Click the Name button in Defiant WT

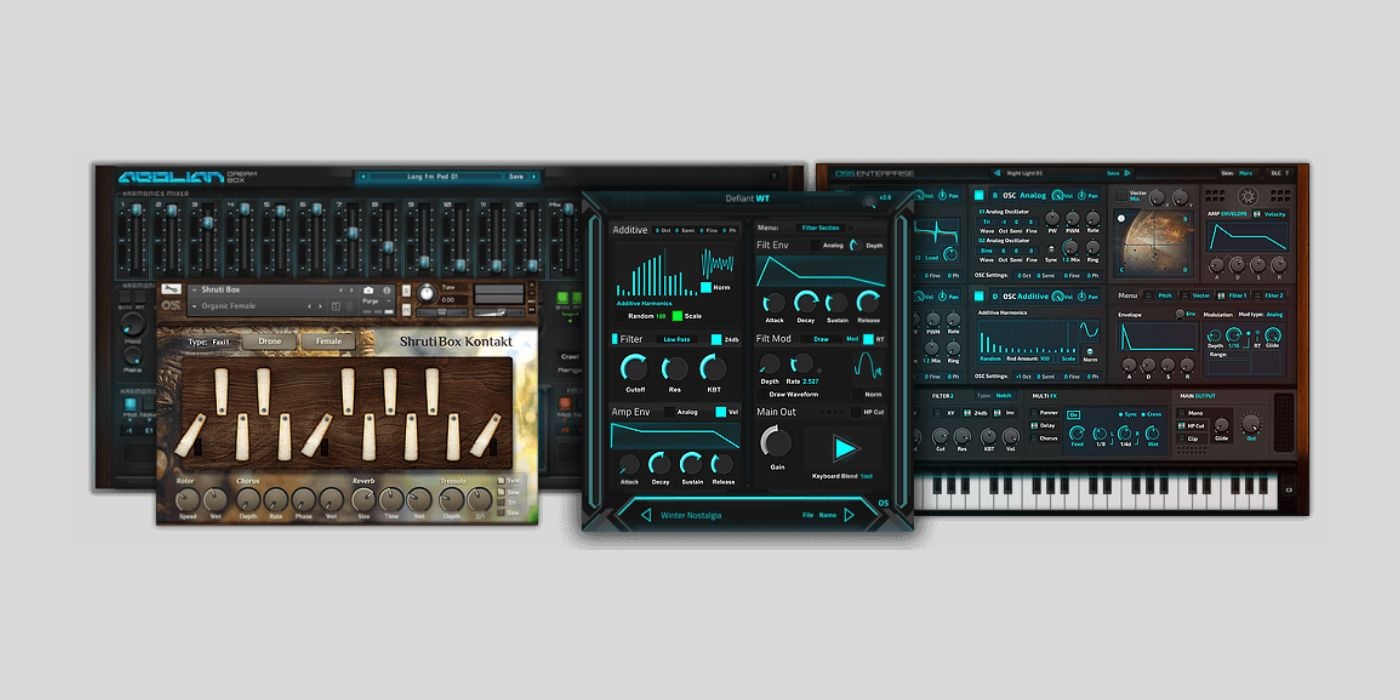pyautogui.click(x=828, y=515)
